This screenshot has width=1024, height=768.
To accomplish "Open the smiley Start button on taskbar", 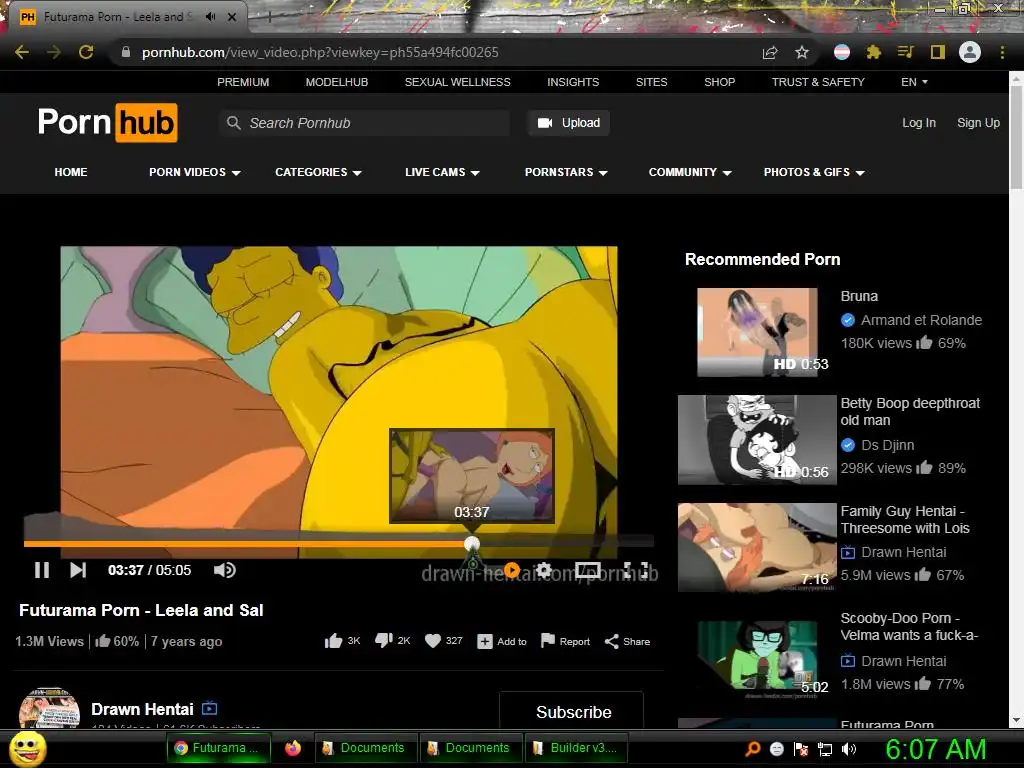I will click(28, 748).
